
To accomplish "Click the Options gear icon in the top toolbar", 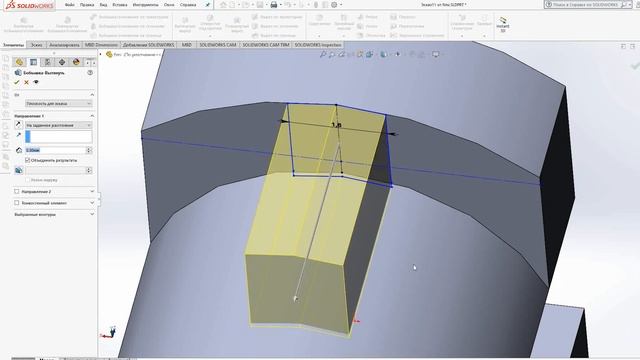I will click(334, 5).
